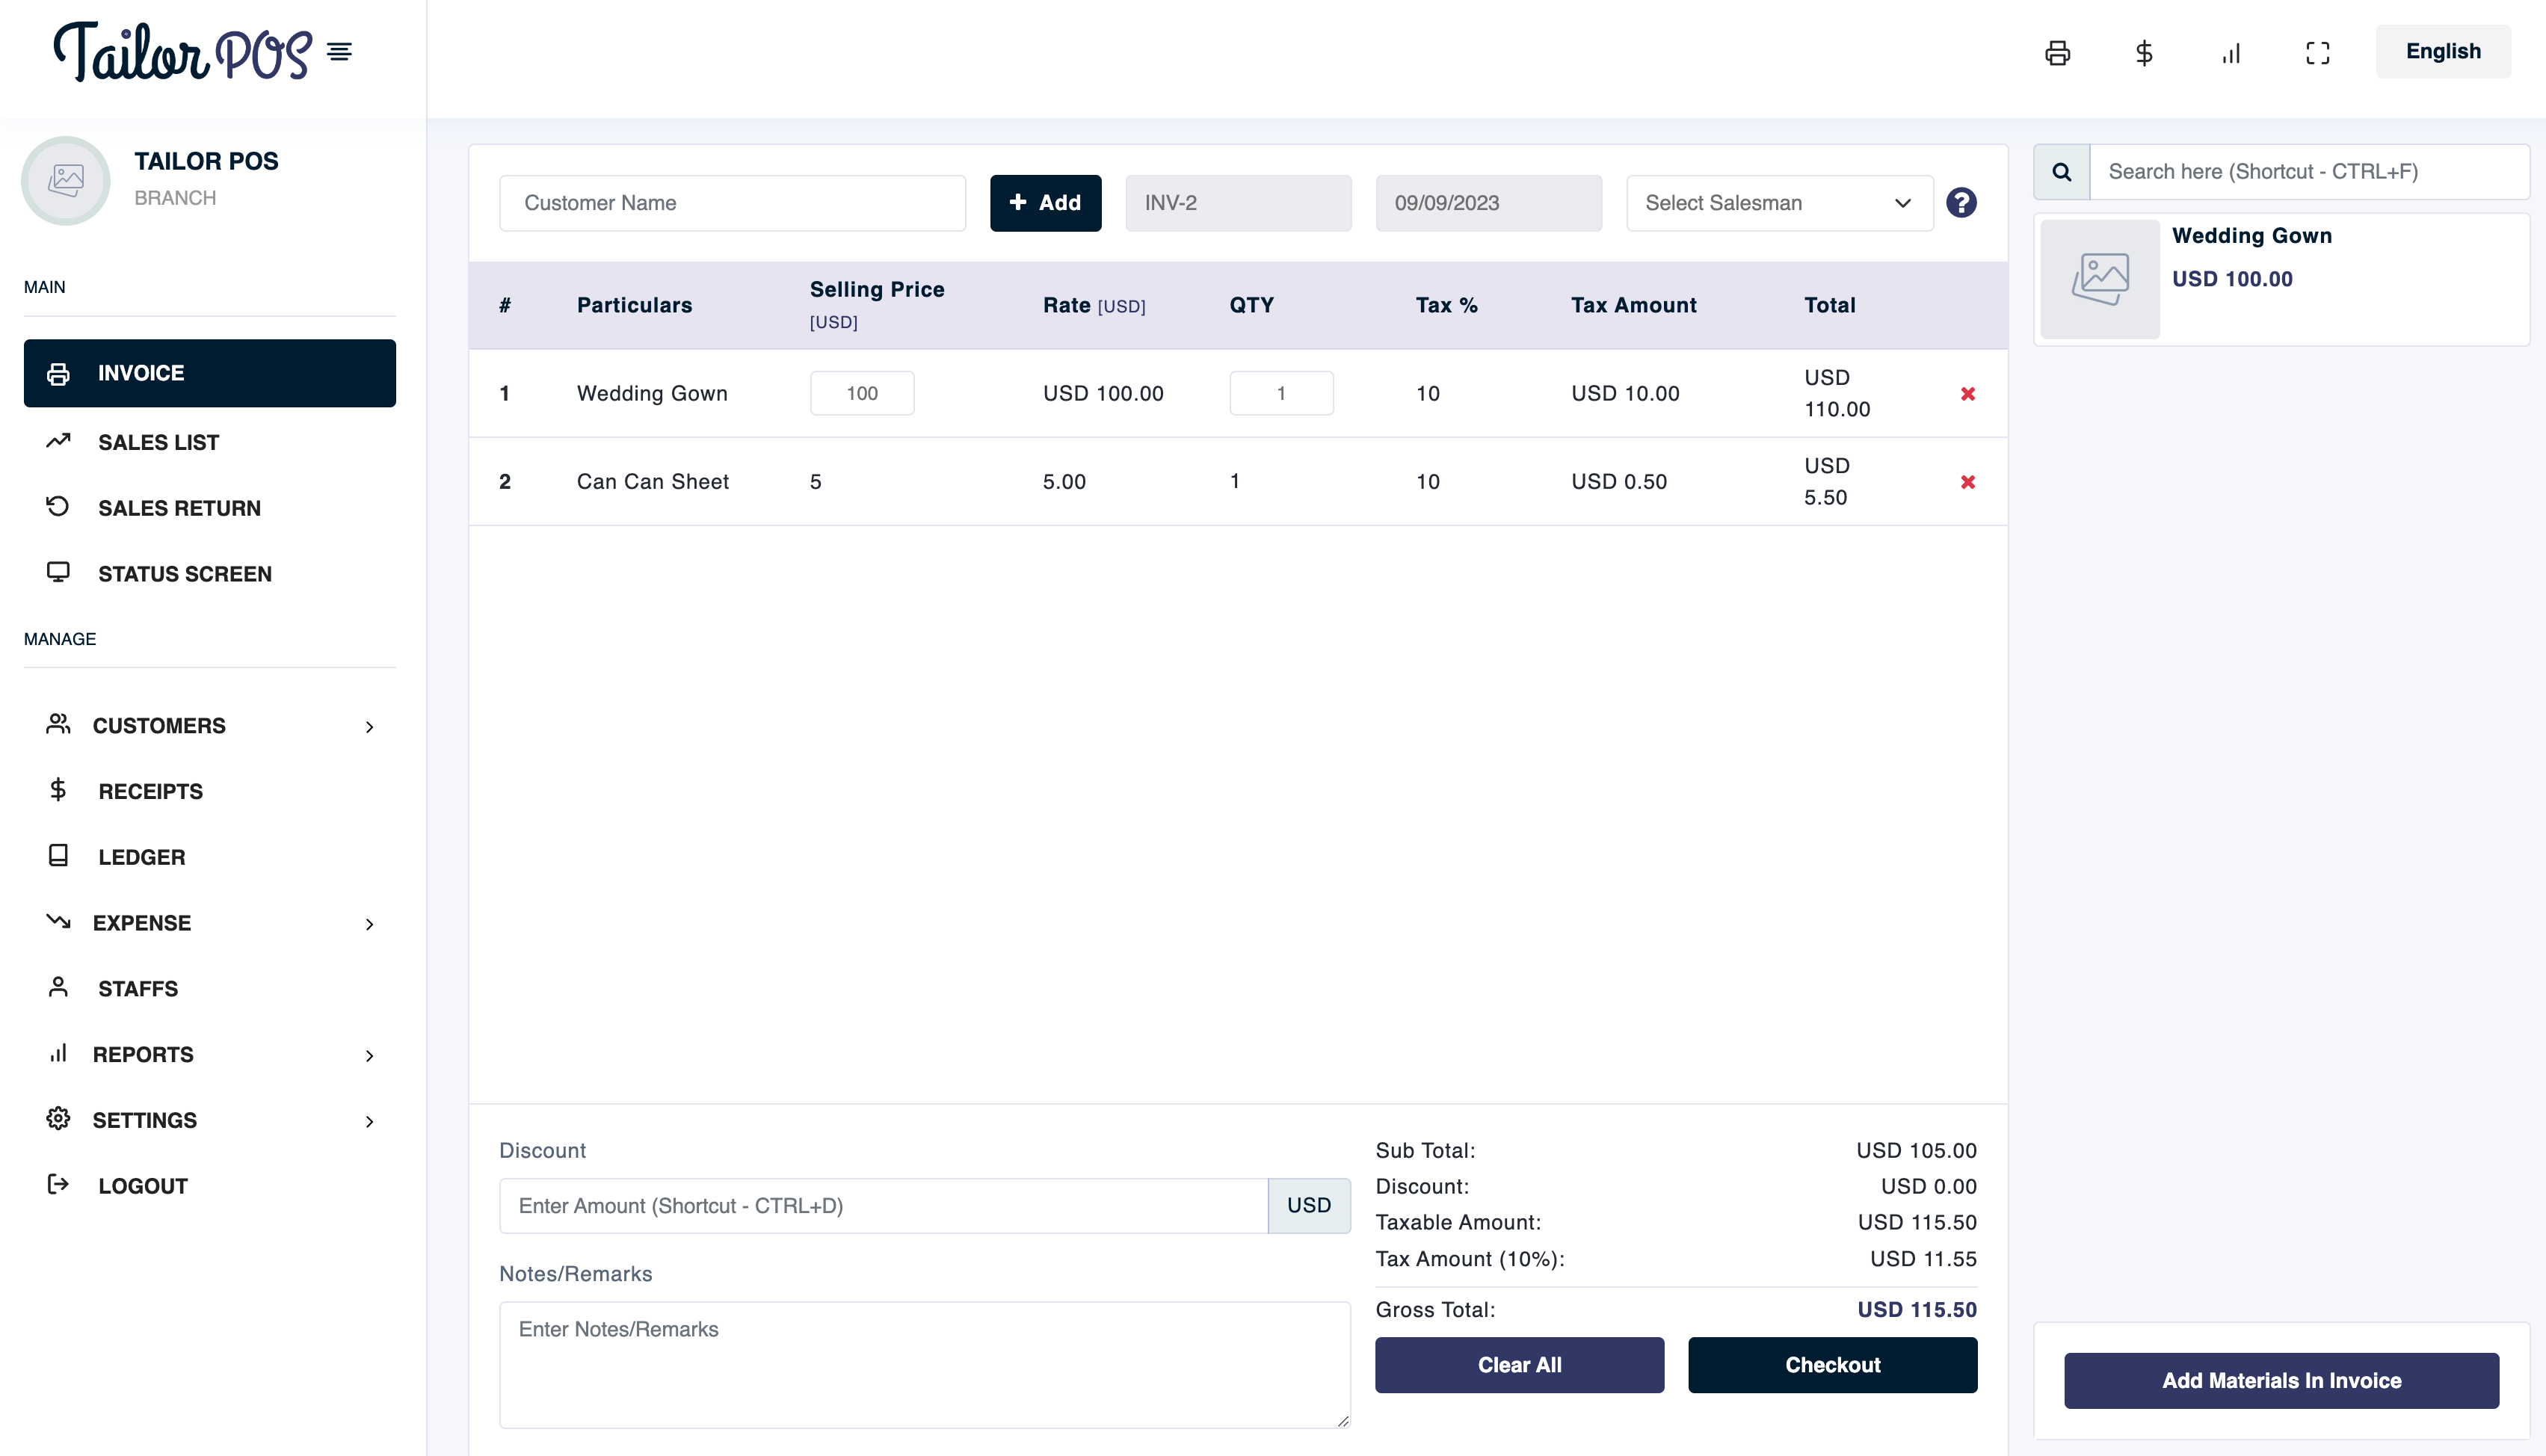The height and width of the screenshot is (1456, 2546).
Task: Click the blue help question mark icon
Action: [1960, 203]
